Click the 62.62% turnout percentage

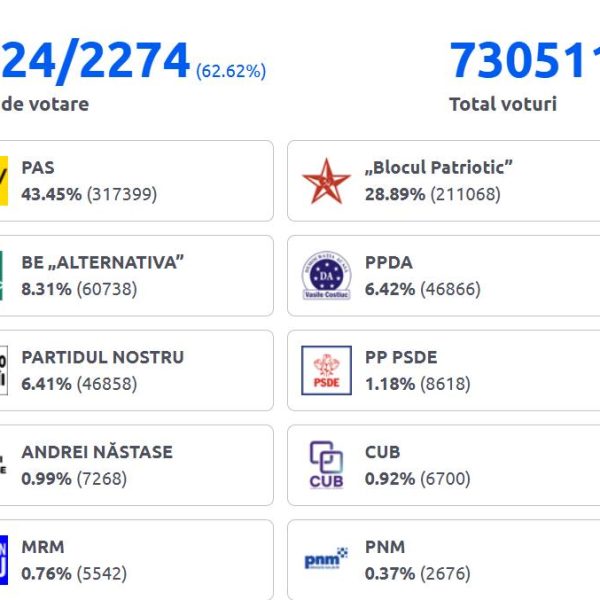coord(231,71)
